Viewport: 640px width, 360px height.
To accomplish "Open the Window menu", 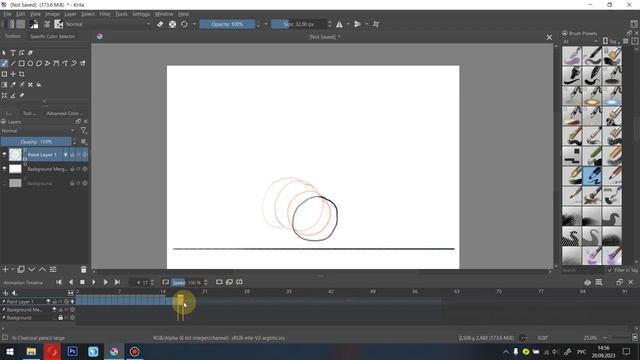I will point(164,14).
